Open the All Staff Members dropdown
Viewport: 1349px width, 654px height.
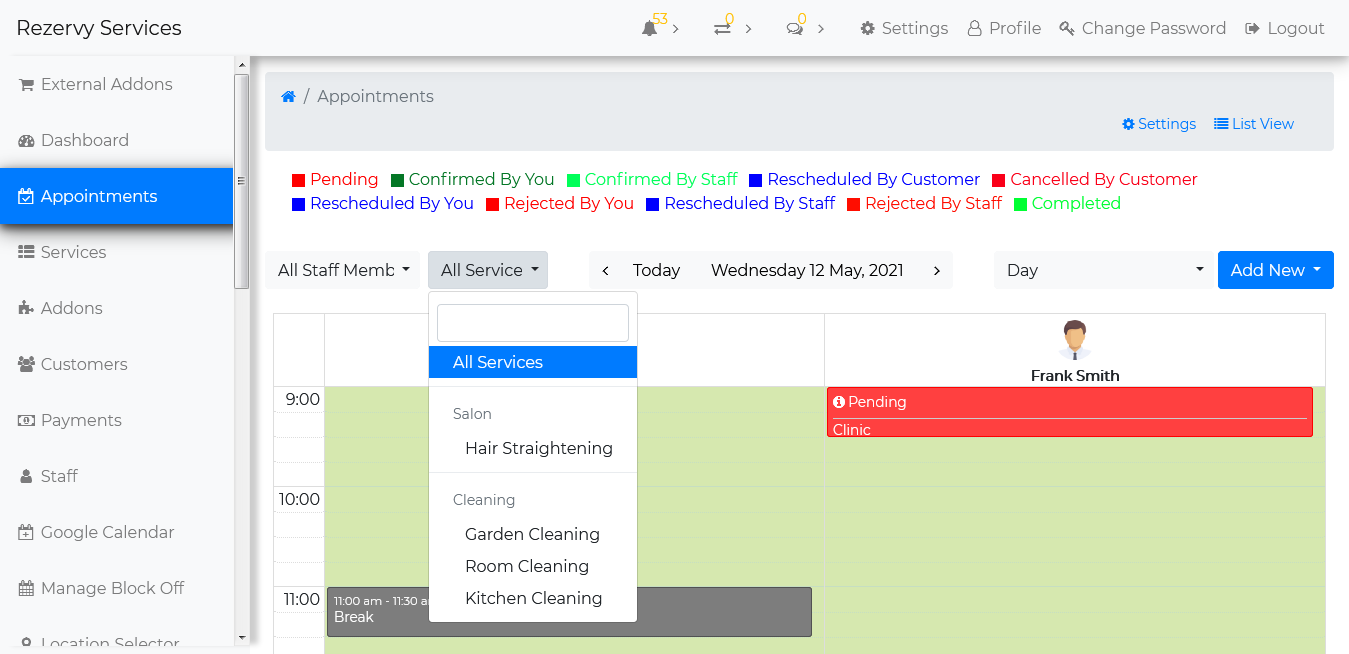(343, 270)
